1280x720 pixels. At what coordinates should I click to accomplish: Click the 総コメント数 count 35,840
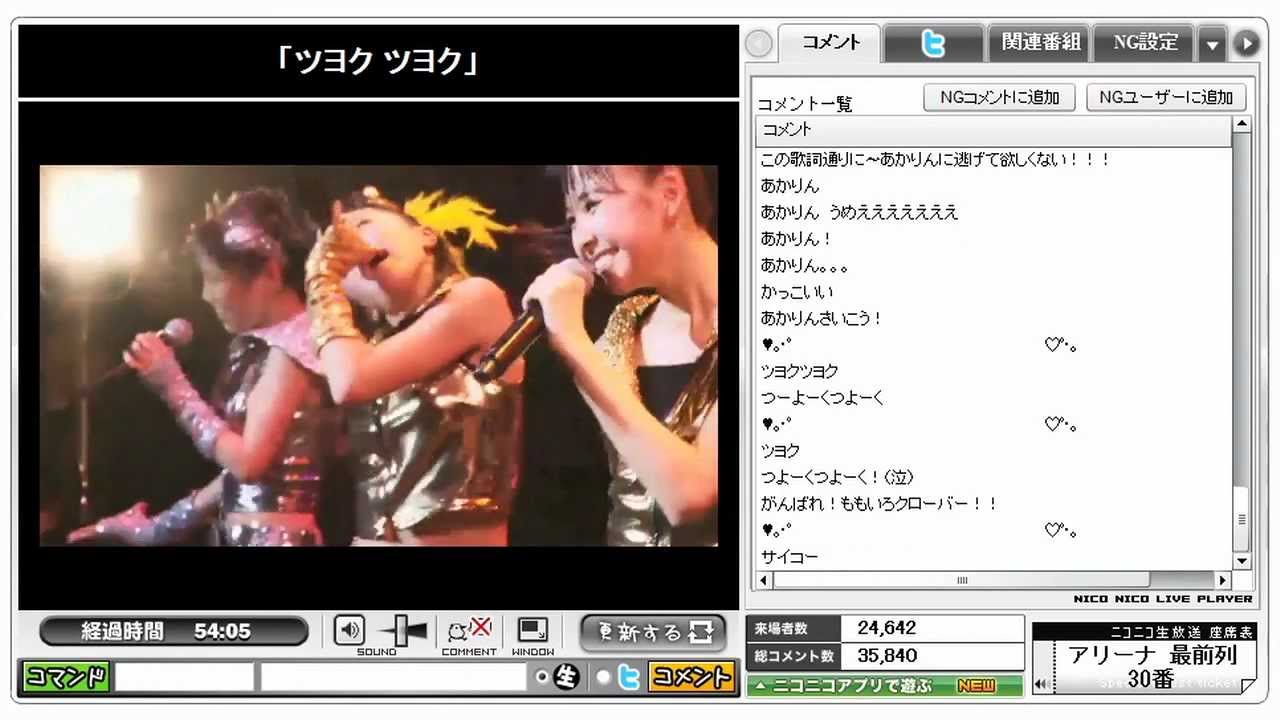(886, 656)
